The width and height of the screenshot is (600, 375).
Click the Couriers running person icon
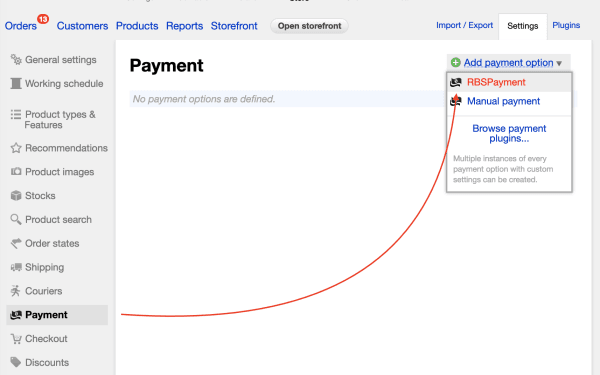[16, 291]
